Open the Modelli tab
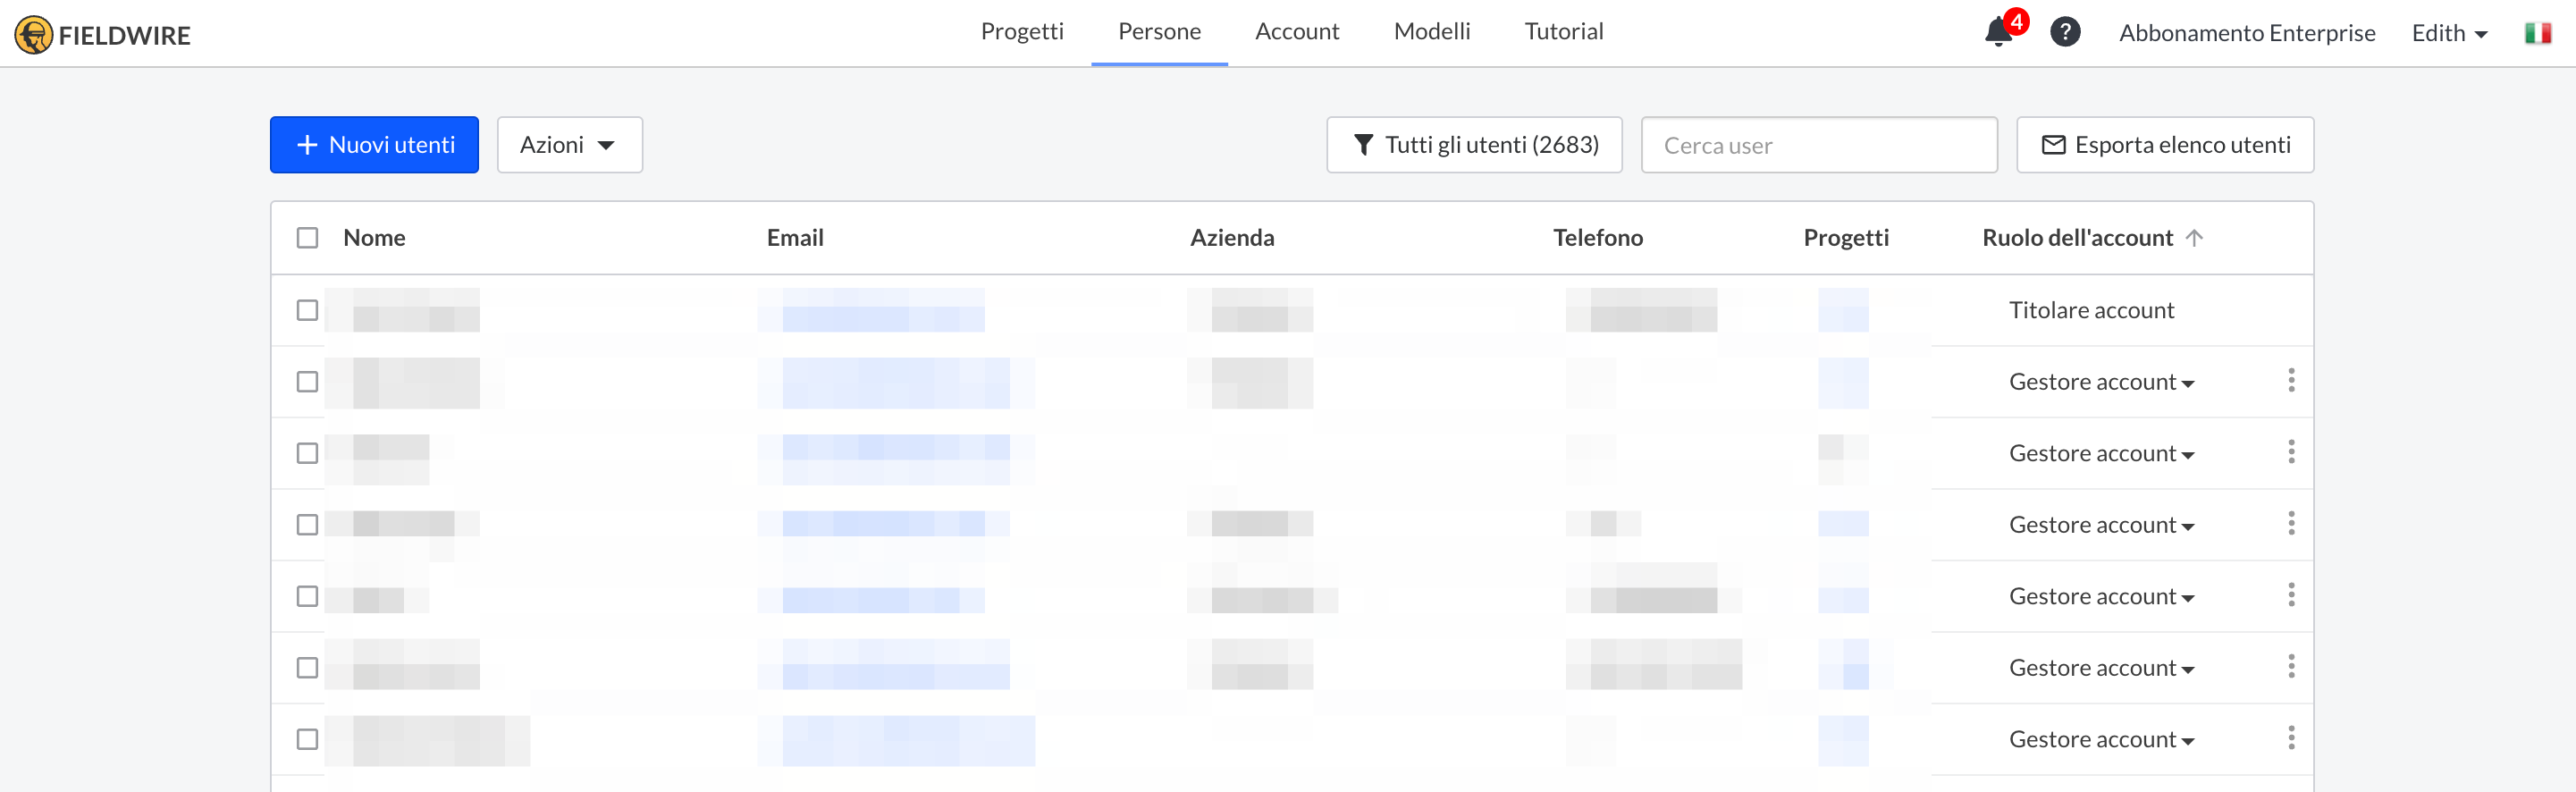 pyautogui.click(x=1432, y=32)
